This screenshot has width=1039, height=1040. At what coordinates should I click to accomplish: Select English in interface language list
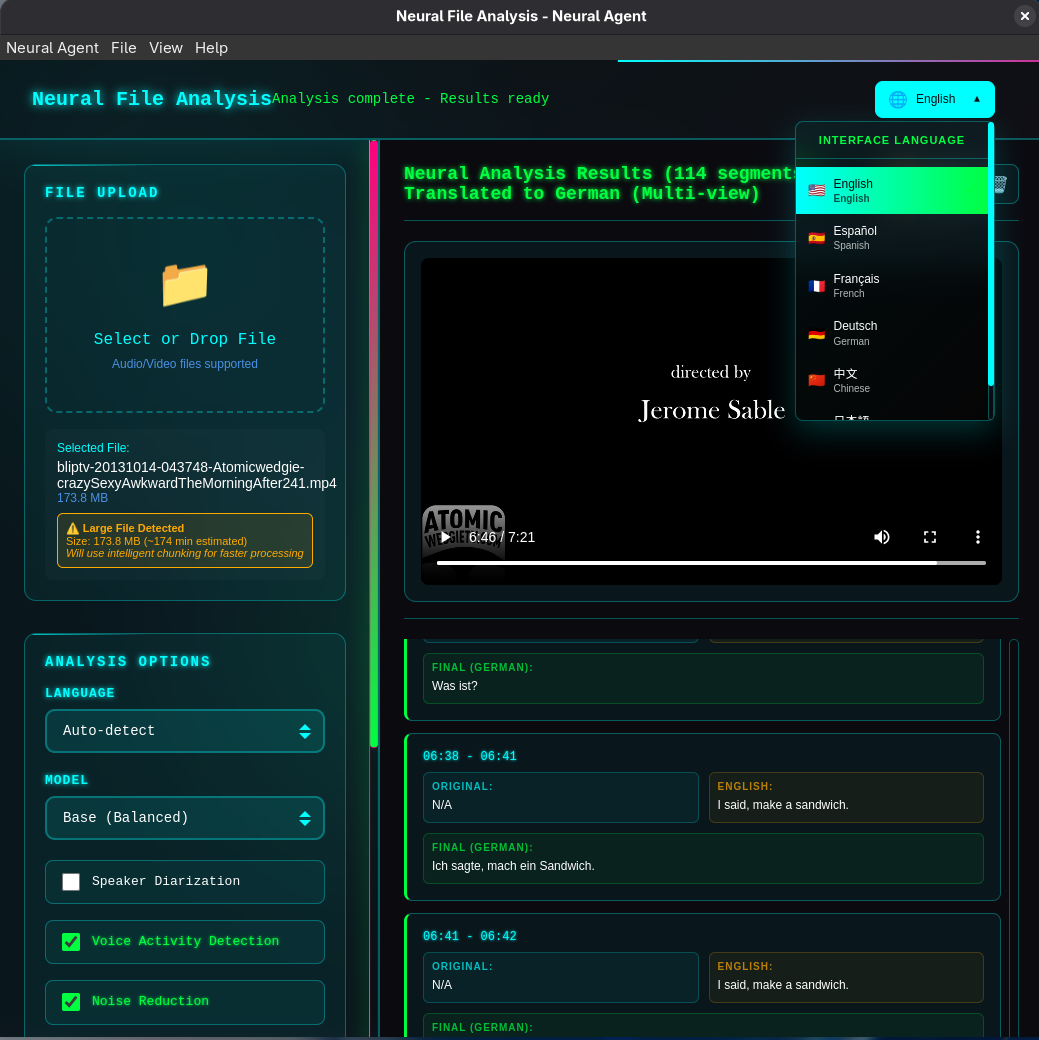(892, 190)
